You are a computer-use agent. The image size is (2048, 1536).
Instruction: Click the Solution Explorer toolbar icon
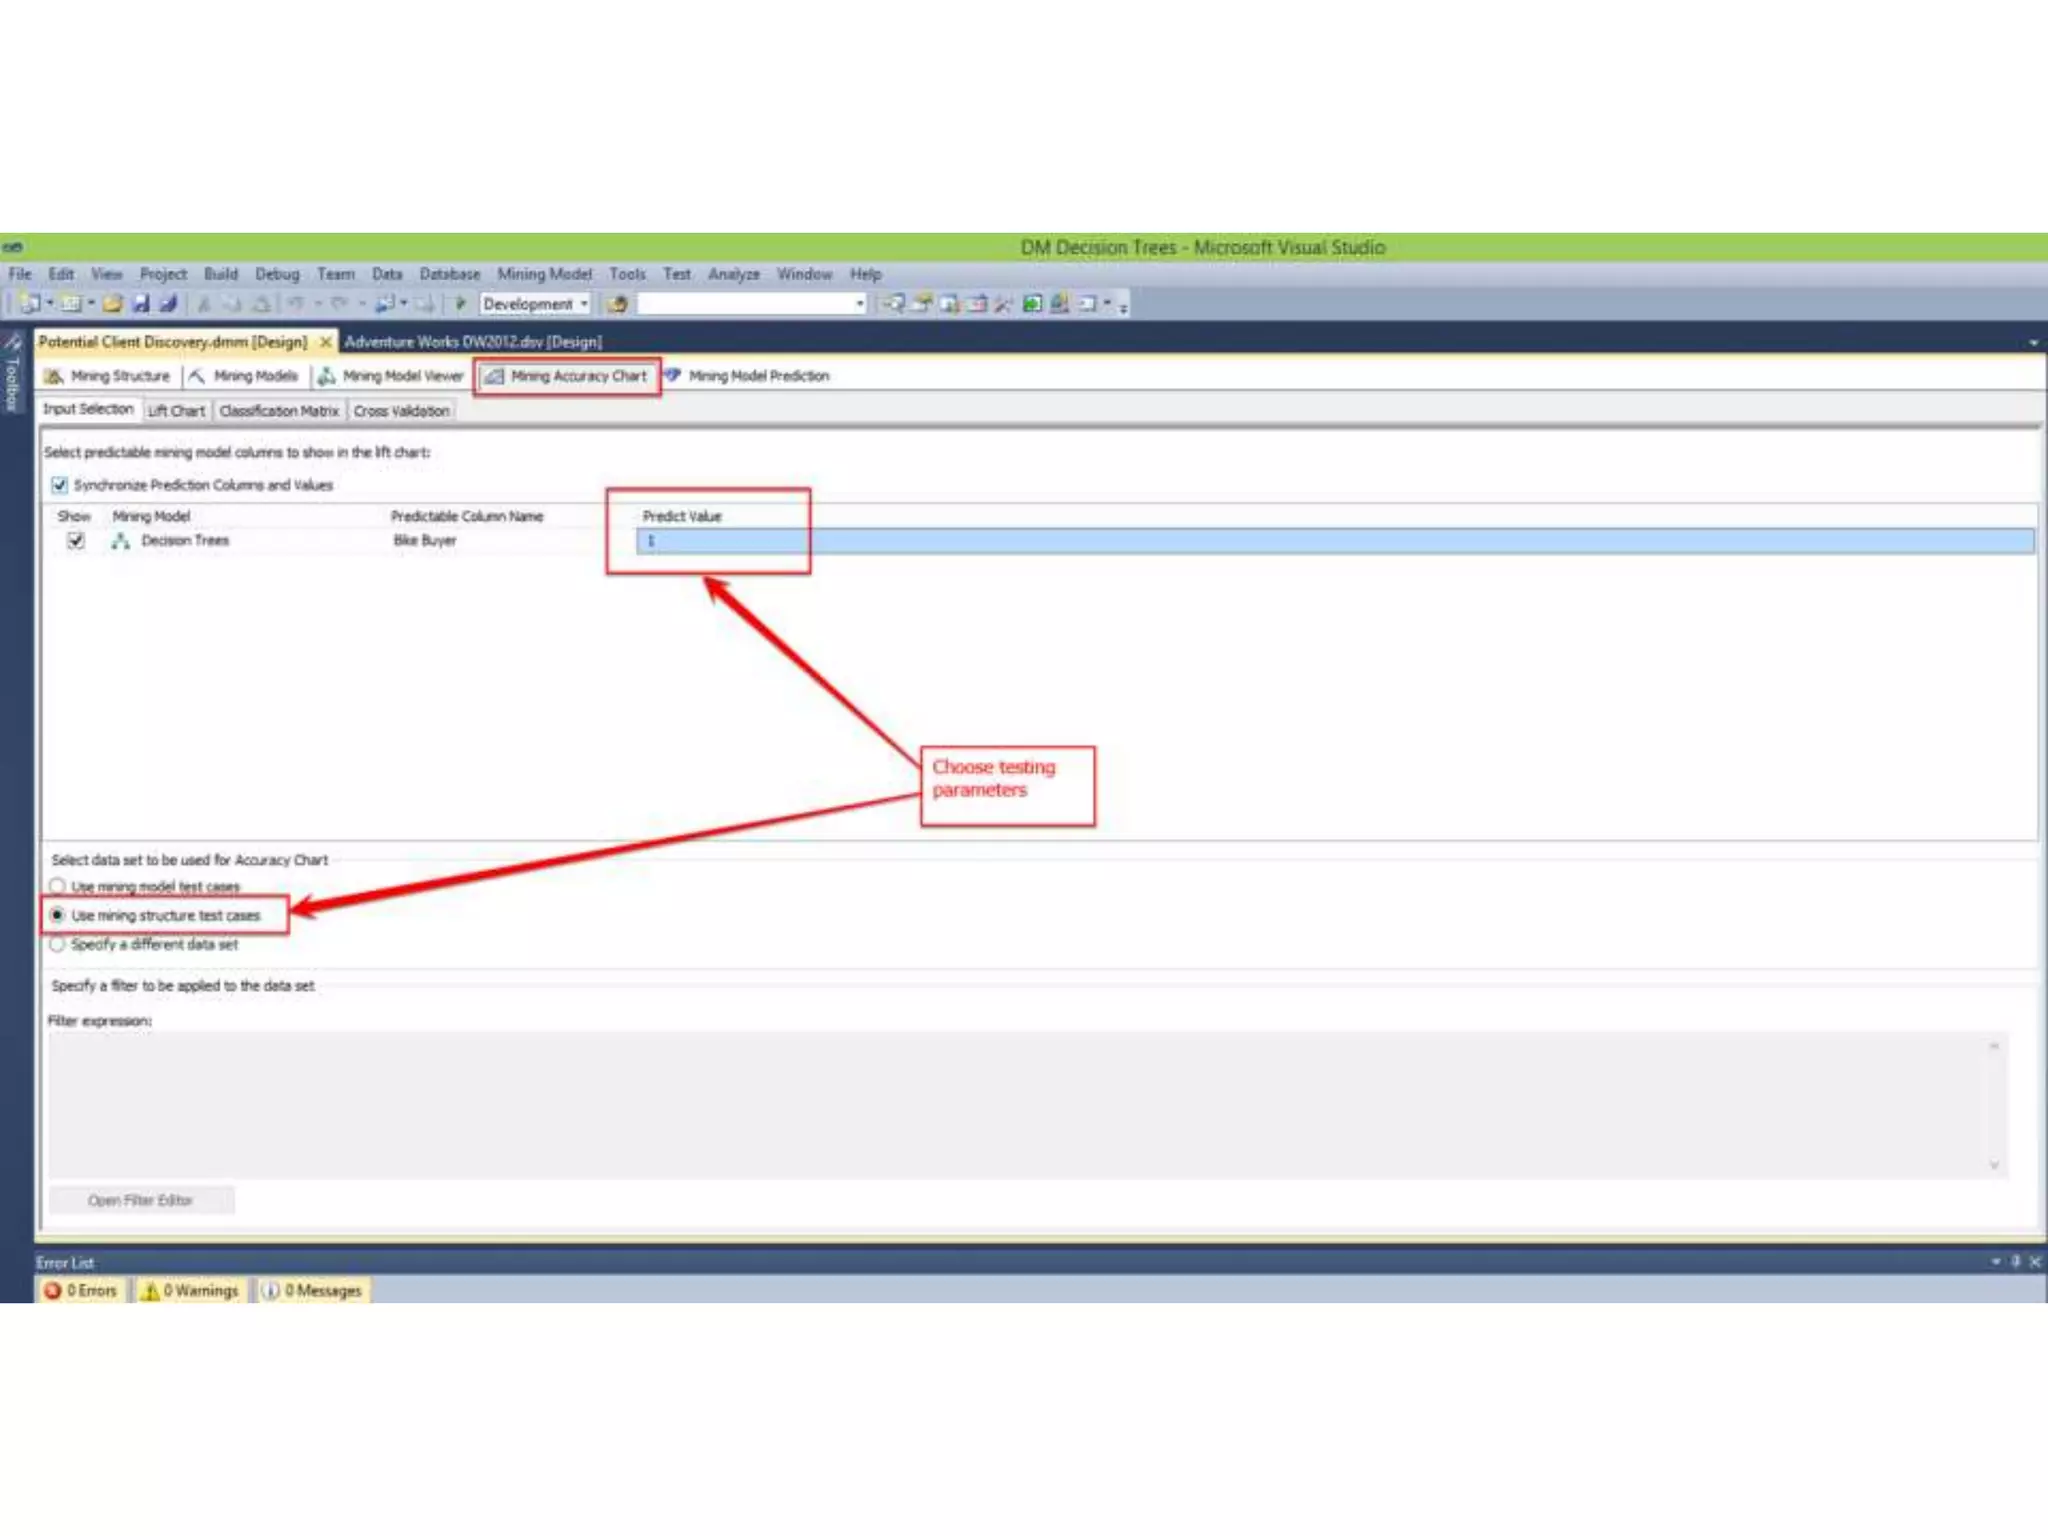(x=893, y=303)
